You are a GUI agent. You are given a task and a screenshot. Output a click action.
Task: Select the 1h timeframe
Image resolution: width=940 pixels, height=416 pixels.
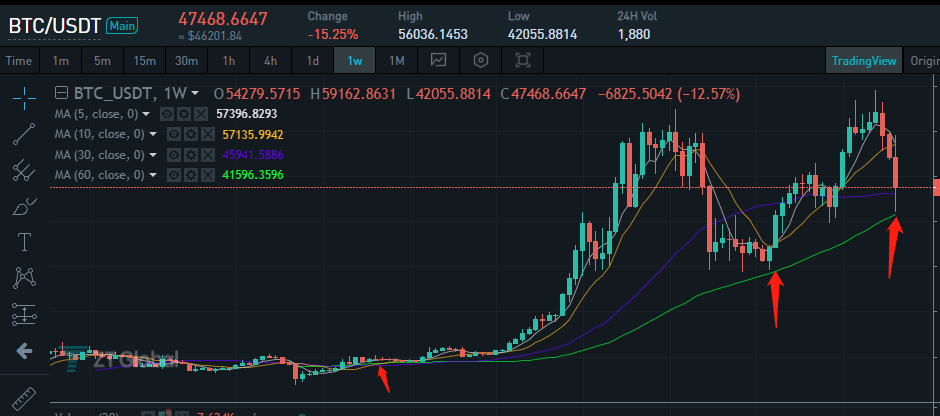click(x=228, y=61)
